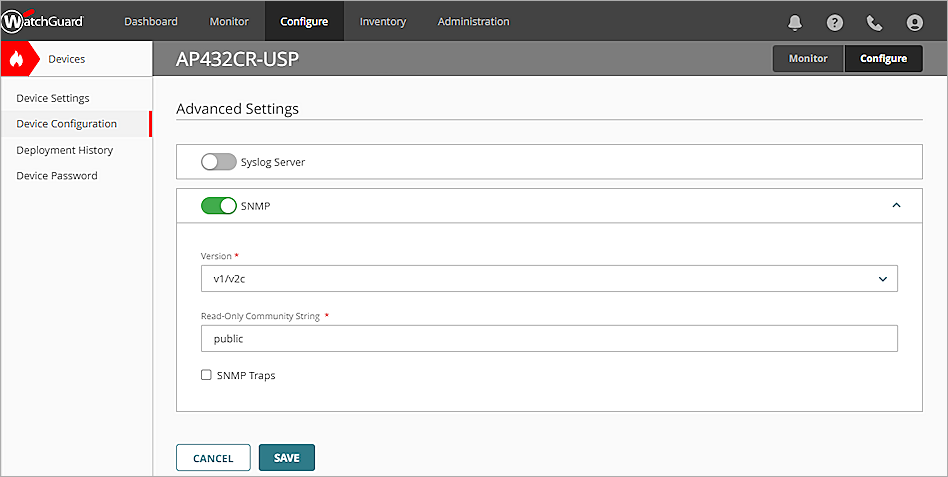
Task: Open the Version dropdown
Action: (x=549, y=279)
